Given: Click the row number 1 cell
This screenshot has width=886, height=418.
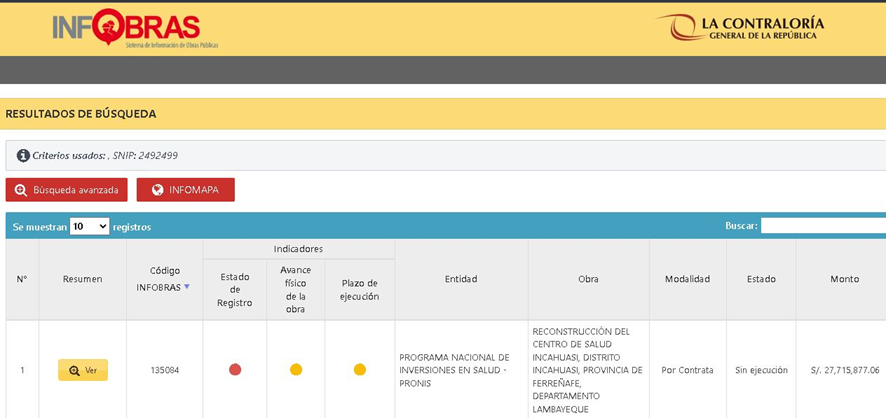Looking at the screenshot, I should (x=22, y=370).
